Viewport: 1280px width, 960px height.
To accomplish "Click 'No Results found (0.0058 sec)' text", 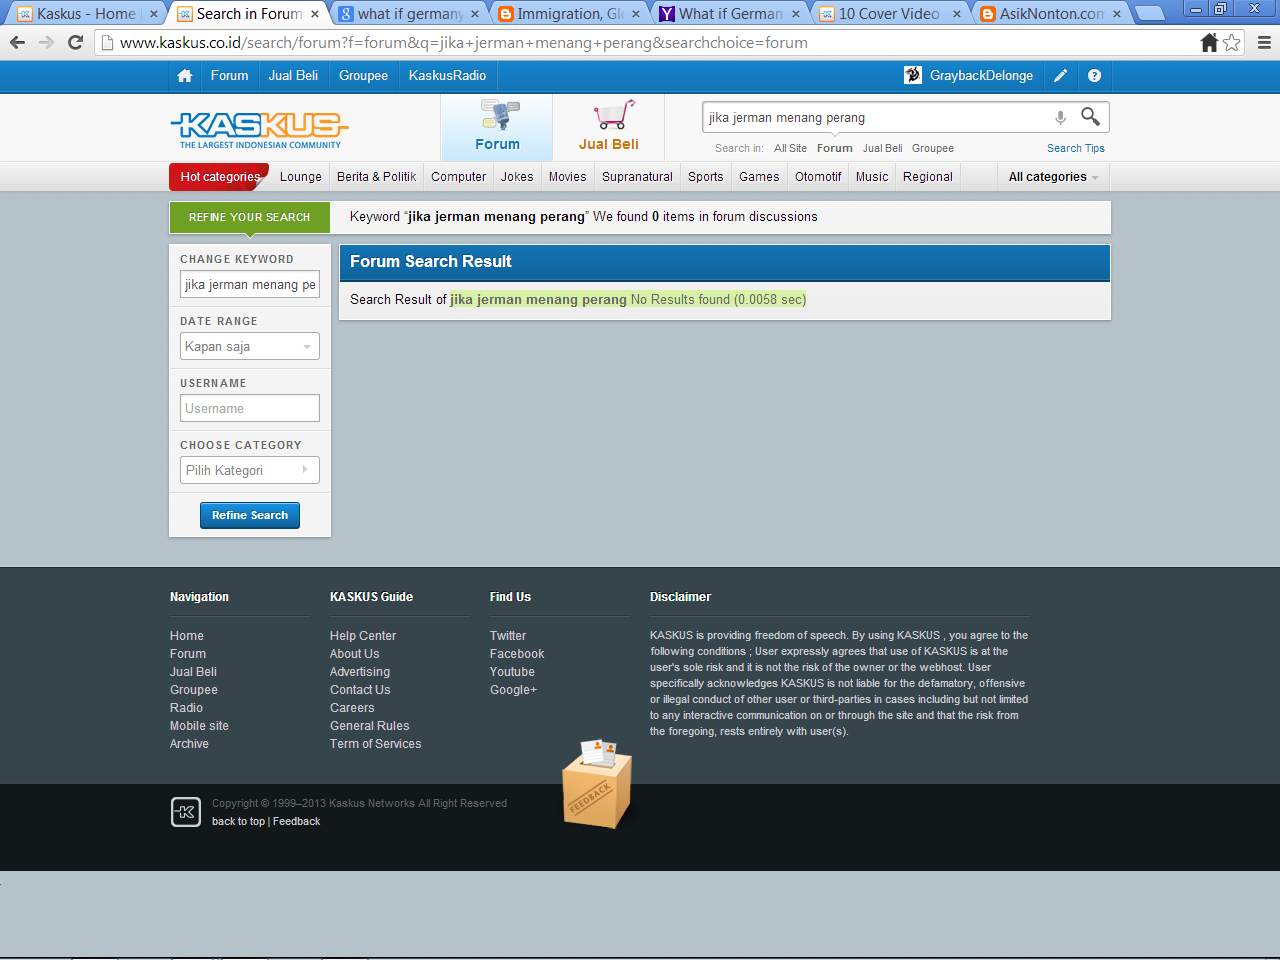I will click(x=718, y=300).
